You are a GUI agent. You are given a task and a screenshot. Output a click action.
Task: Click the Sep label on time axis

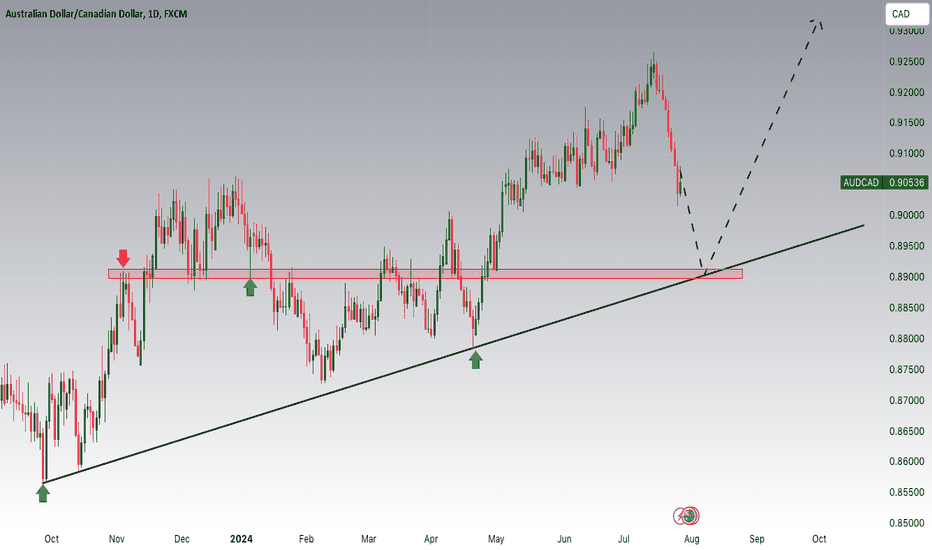pyautogui.click(x=757, y=539)
